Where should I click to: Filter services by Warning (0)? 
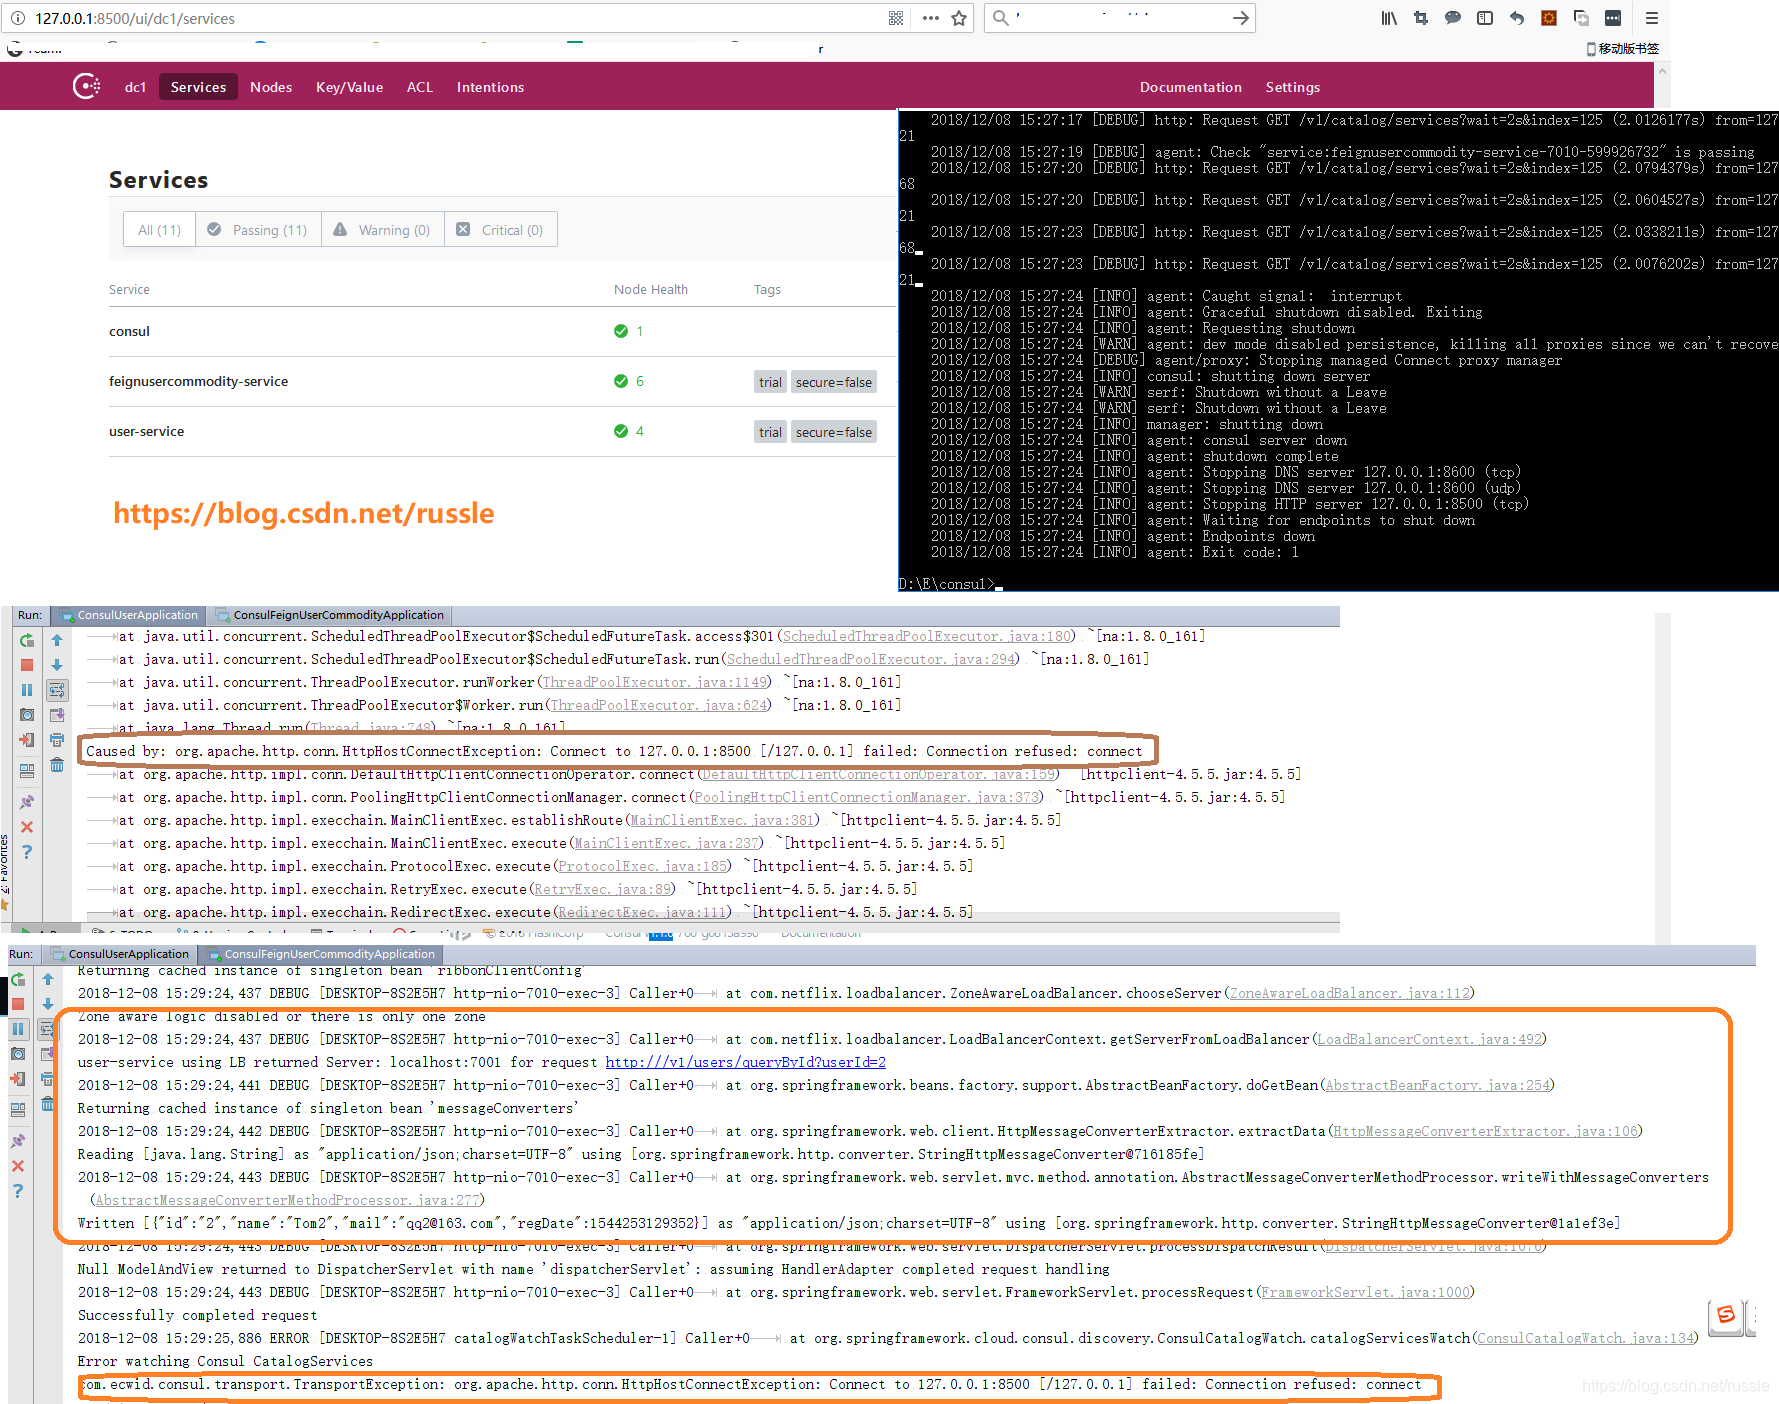click(x=382, y=230)
